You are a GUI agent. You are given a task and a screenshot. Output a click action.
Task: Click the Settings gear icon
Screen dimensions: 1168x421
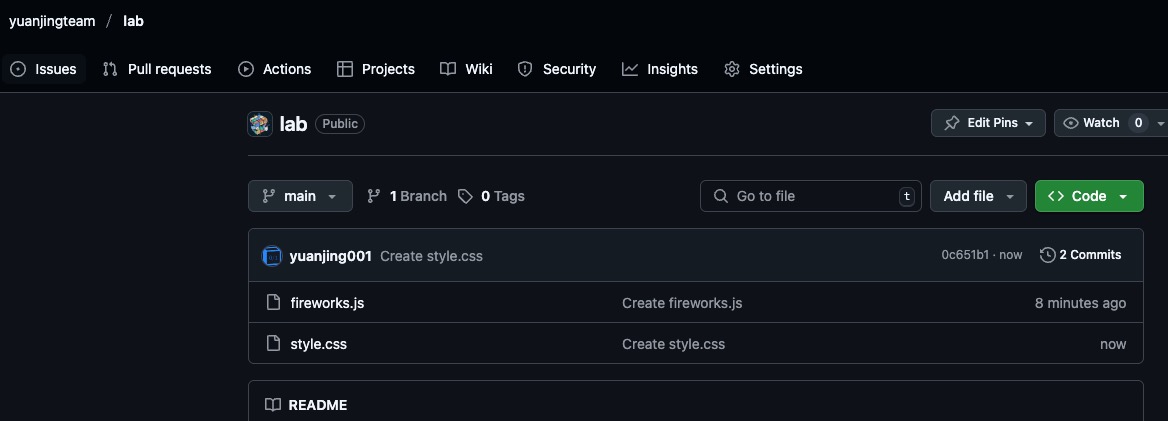click(x=732, y=69)
